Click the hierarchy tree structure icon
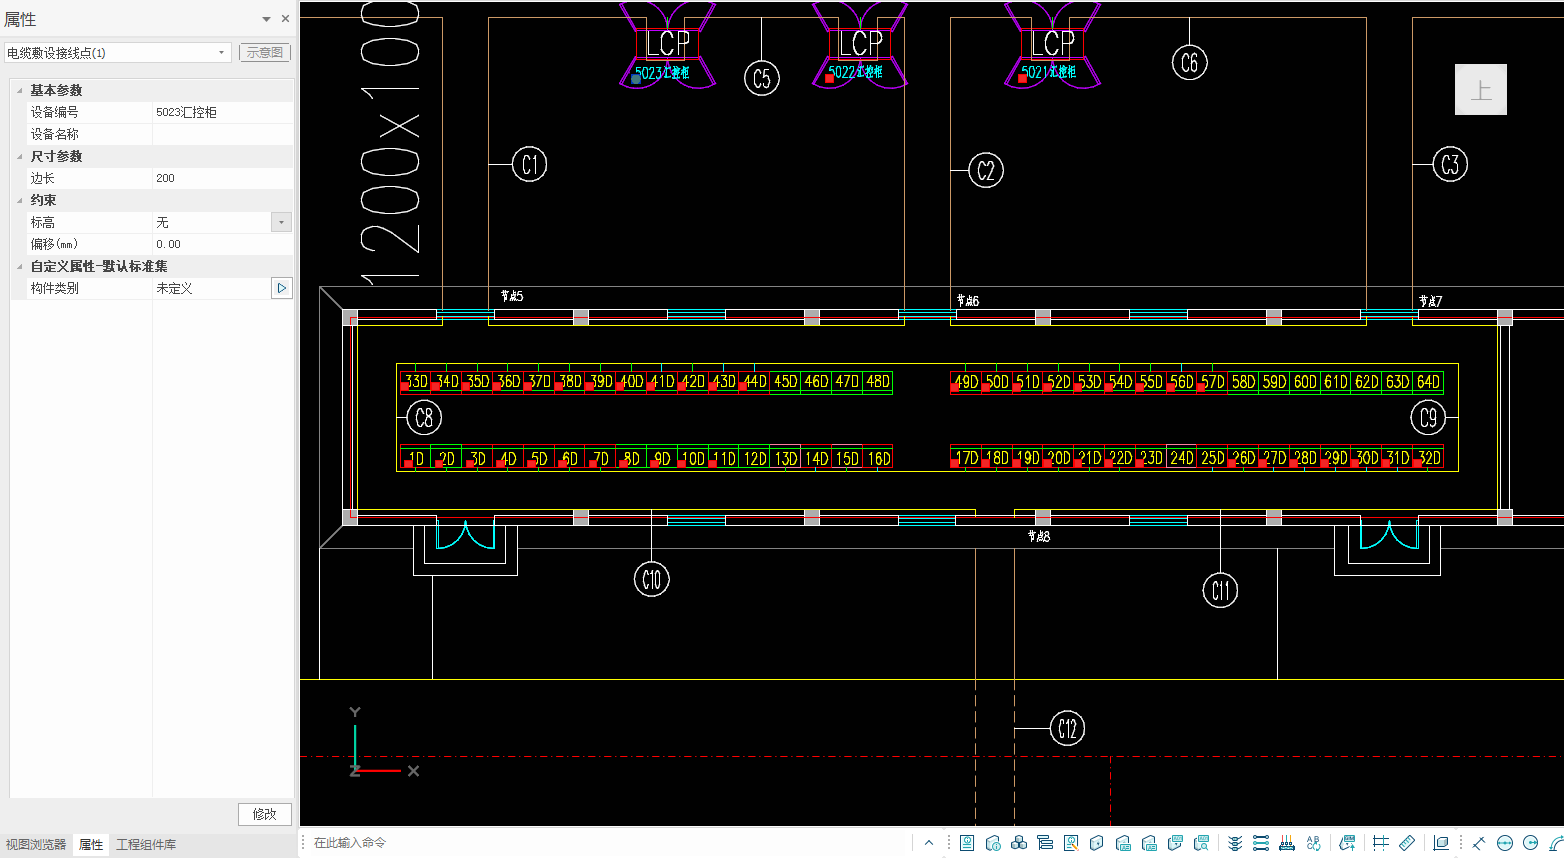The height and width of the screenshot is (858, 1564). [1045, 843]
